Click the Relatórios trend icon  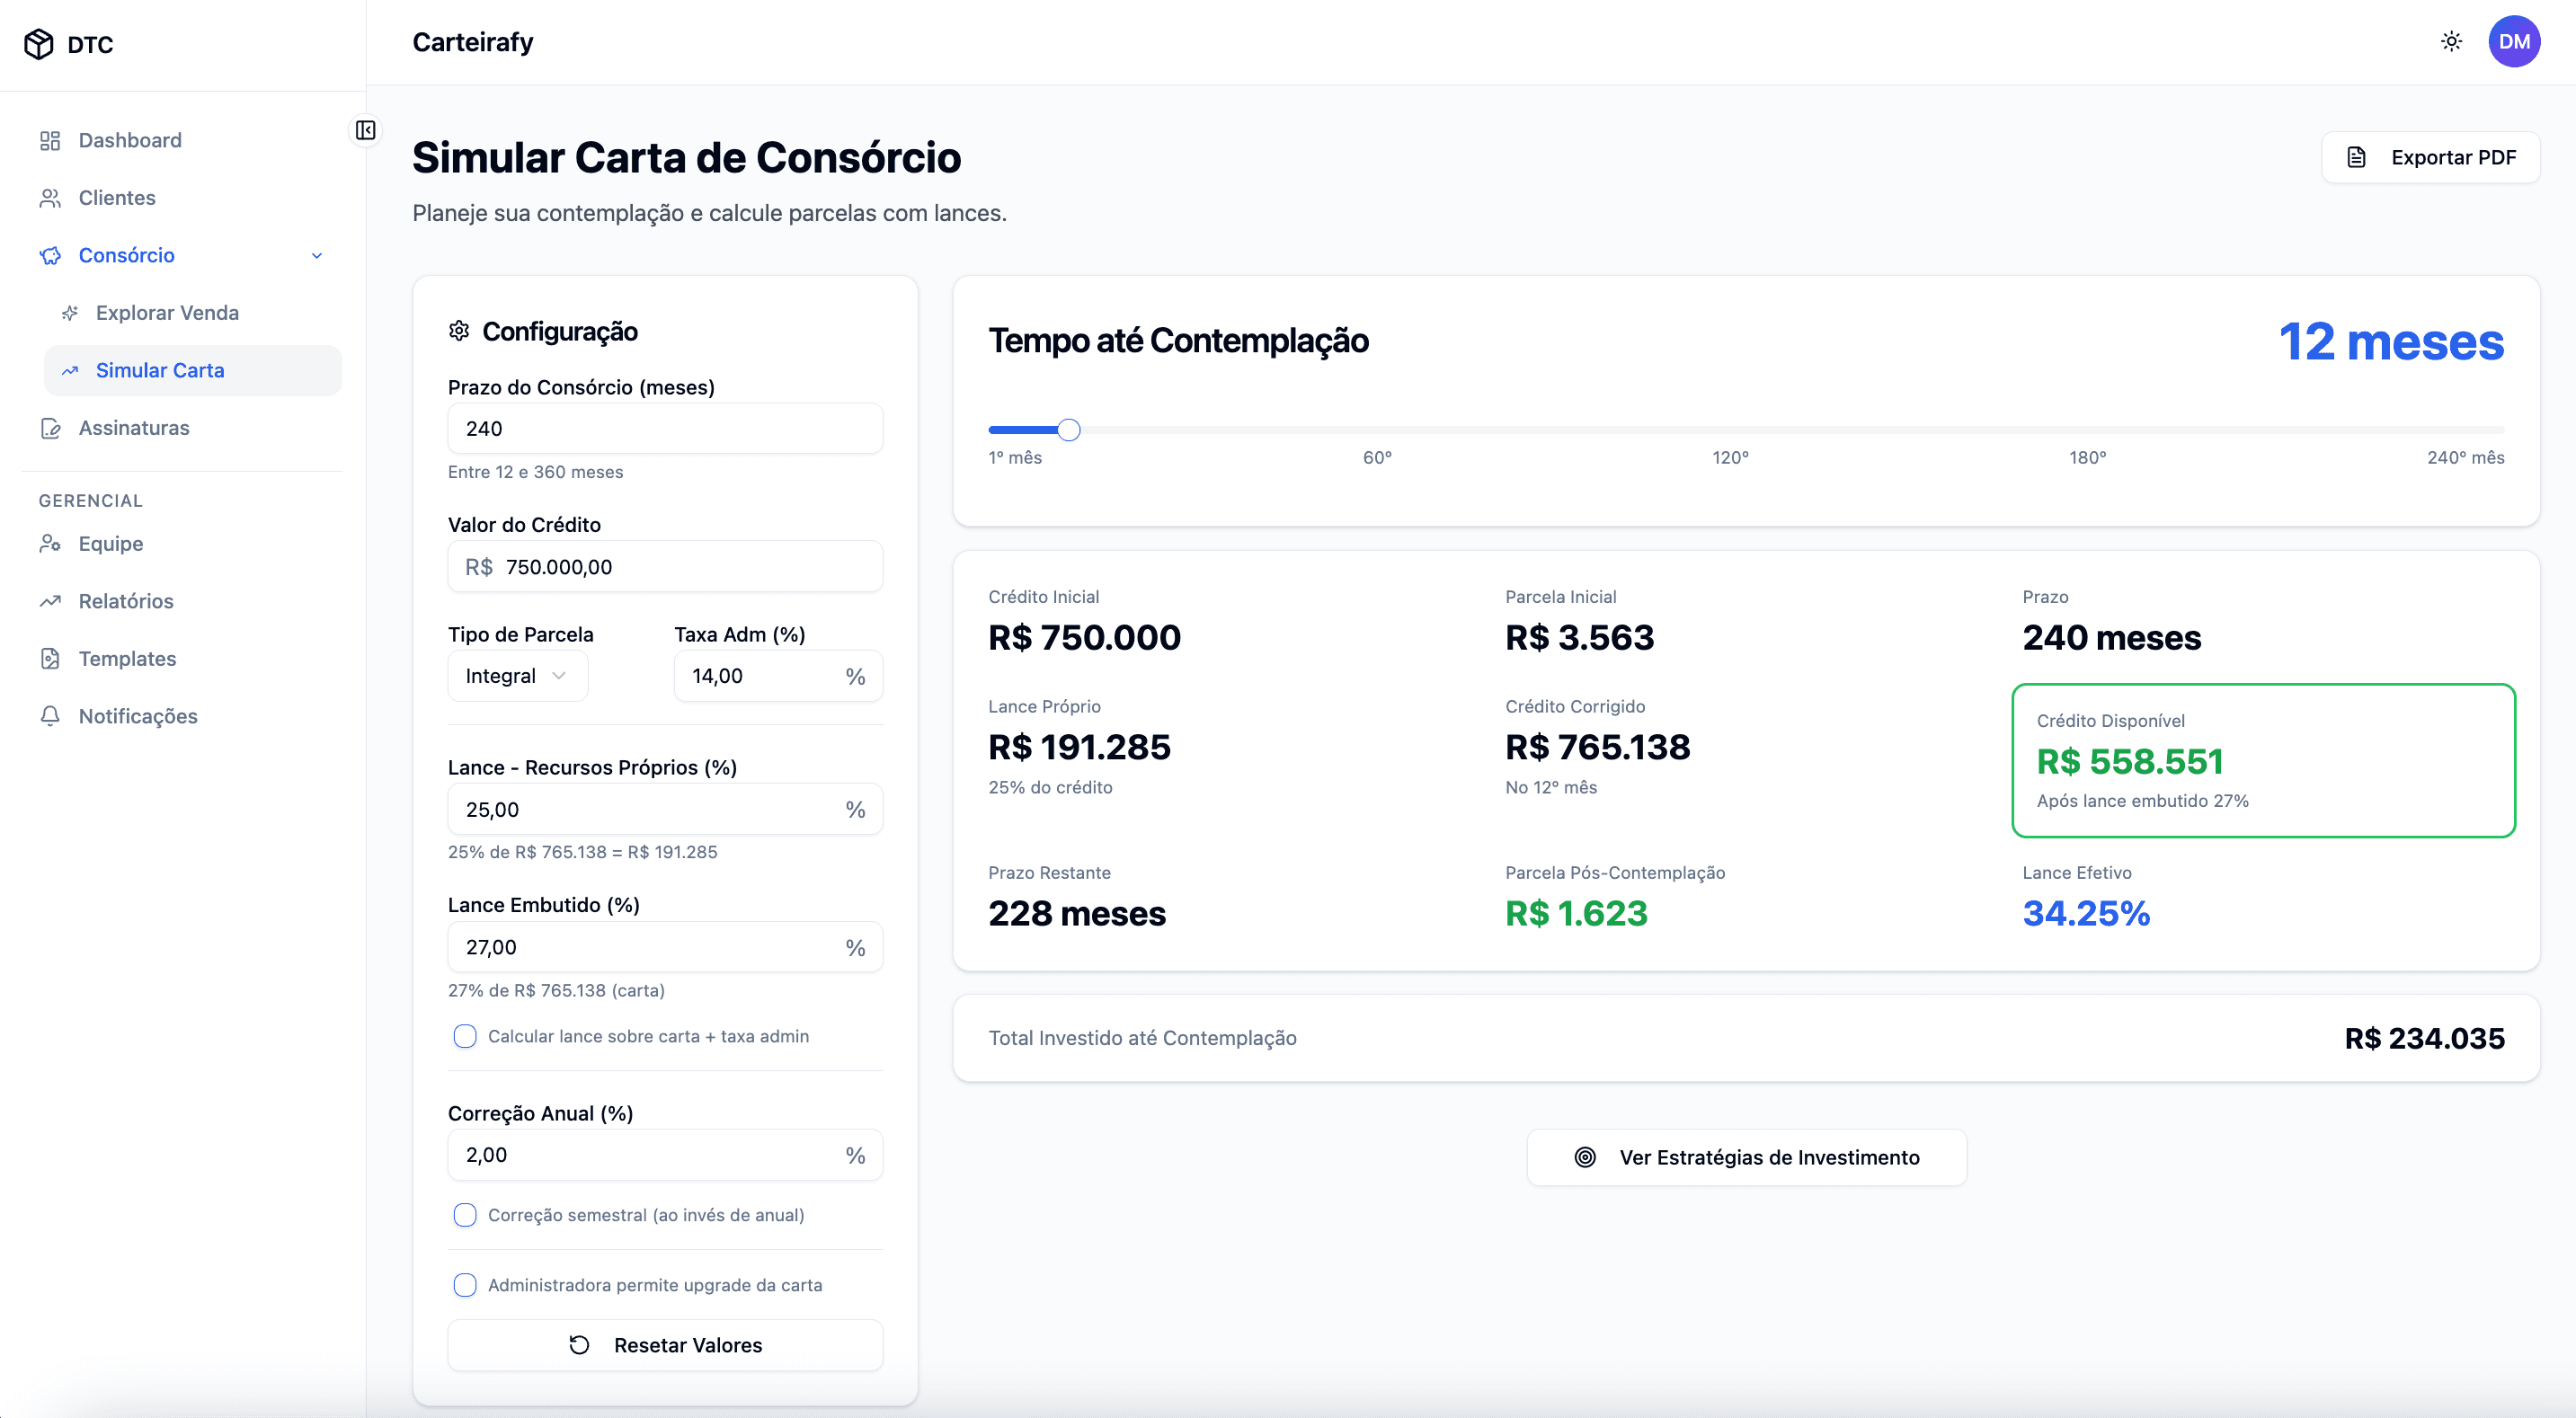coord(51,601)
